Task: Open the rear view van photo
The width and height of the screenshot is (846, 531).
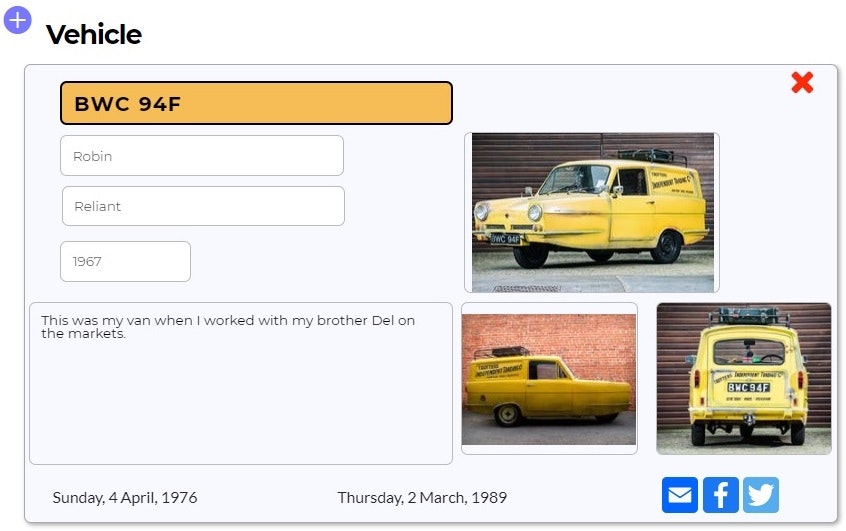Action: point(743,378)
